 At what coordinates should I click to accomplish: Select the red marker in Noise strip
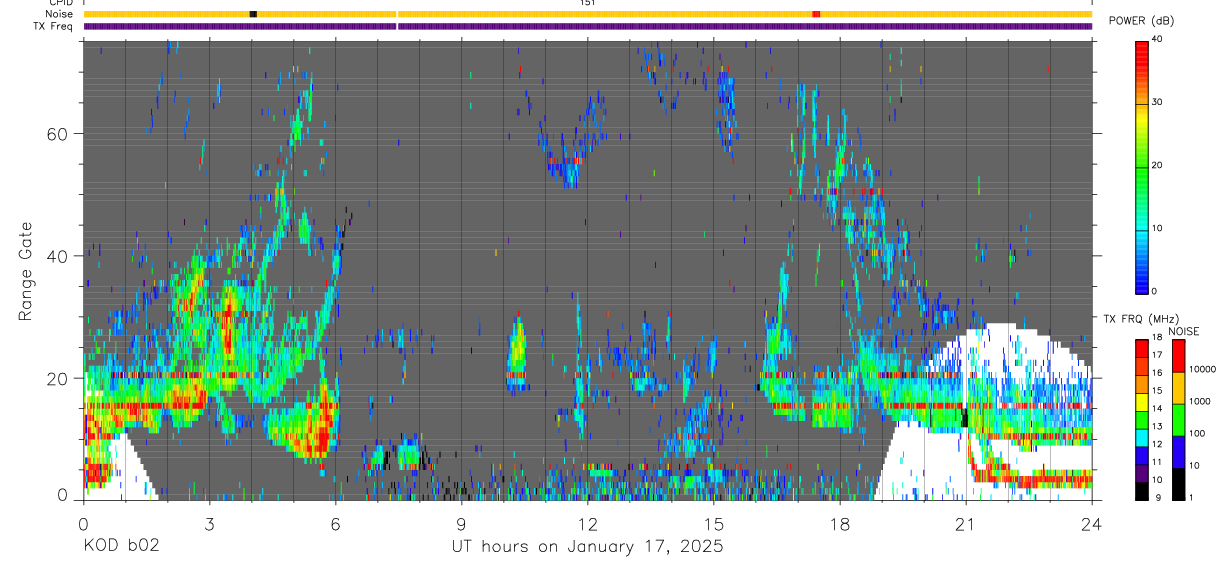coord(816,14)
